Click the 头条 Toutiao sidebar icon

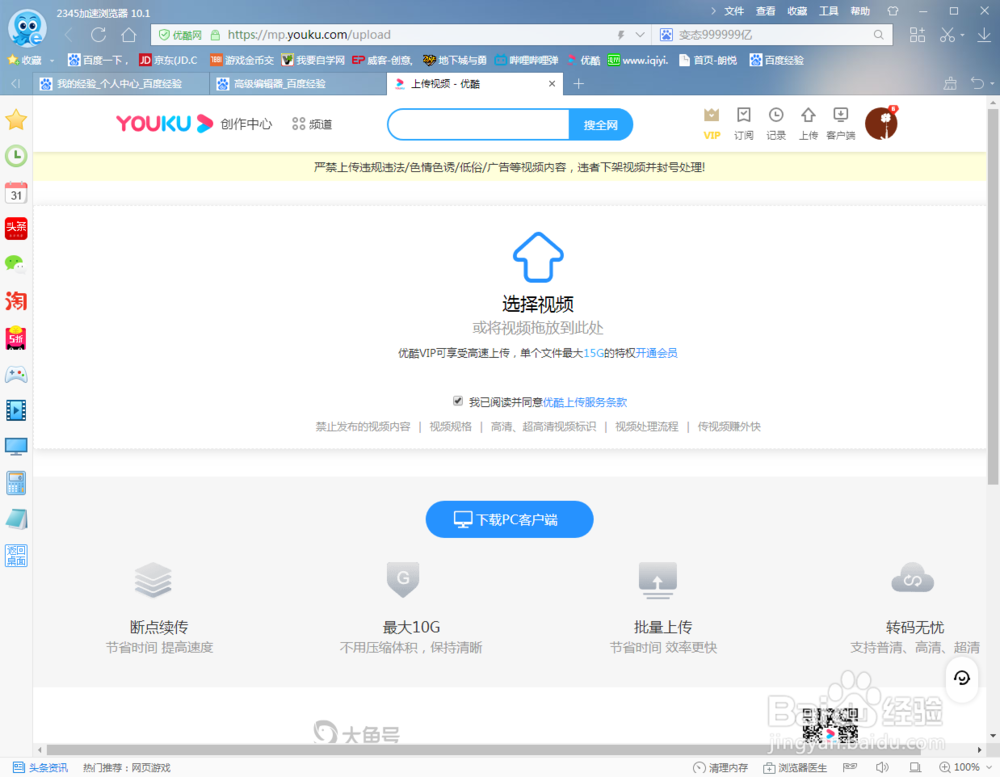[x=15, y=228]
